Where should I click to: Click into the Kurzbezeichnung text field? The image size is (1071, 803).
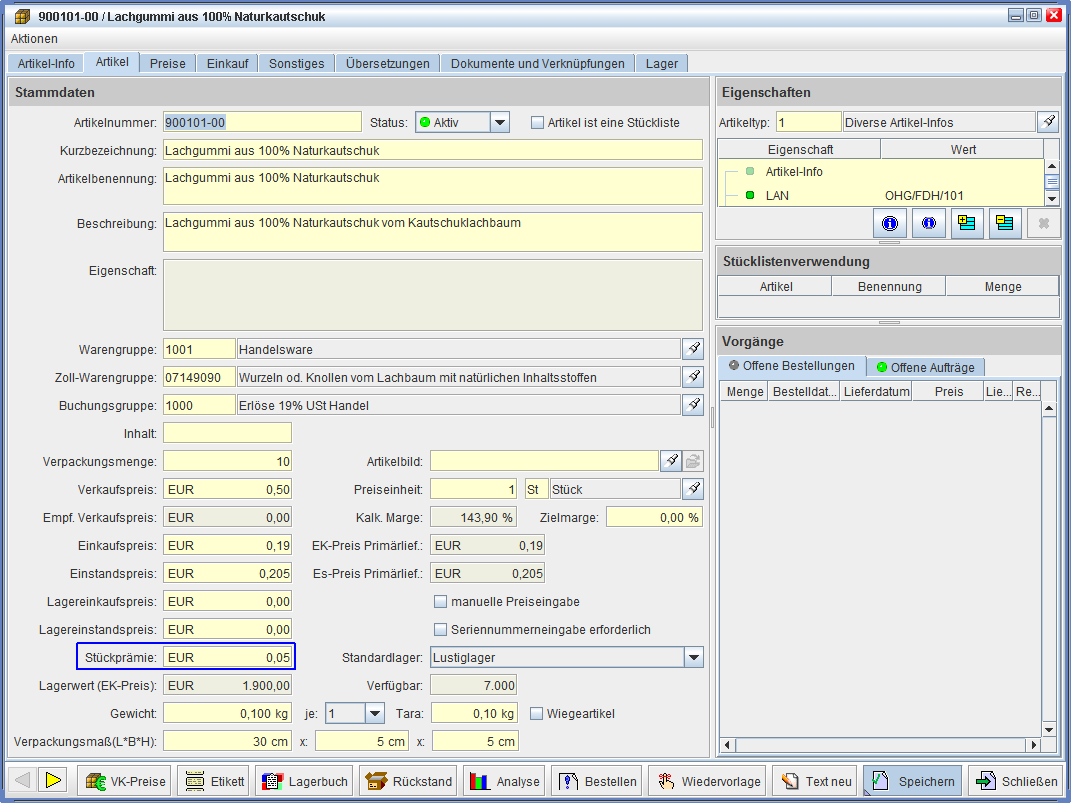(x=432, y=150)
